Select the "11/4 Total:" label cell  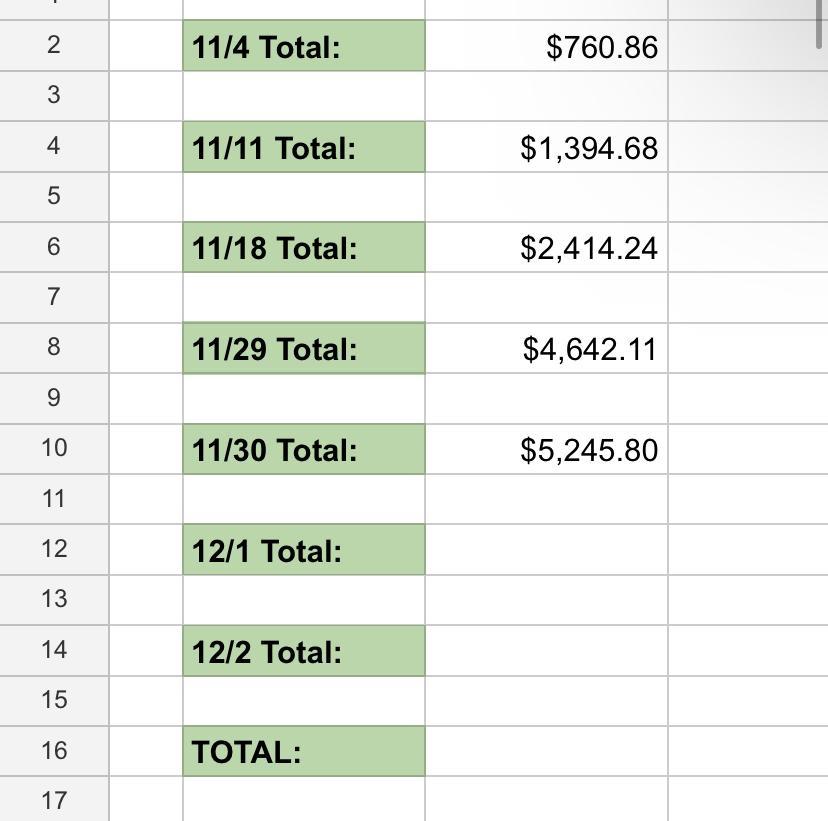coord(303,47)
